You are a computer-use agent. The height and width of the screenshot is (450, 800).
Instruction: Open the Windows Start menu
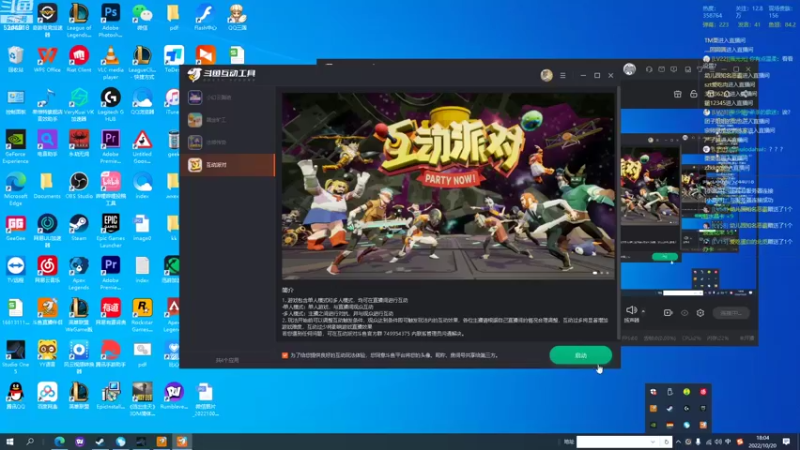point(10,441)
